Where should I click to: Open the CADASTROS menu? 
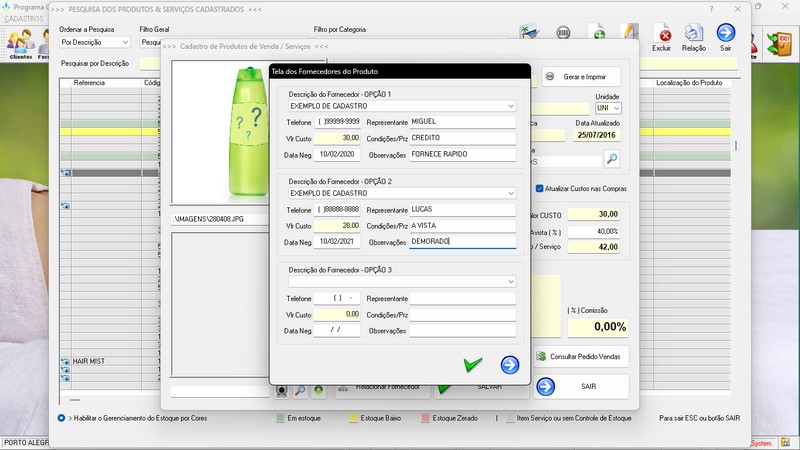click(x=24, y=19)
